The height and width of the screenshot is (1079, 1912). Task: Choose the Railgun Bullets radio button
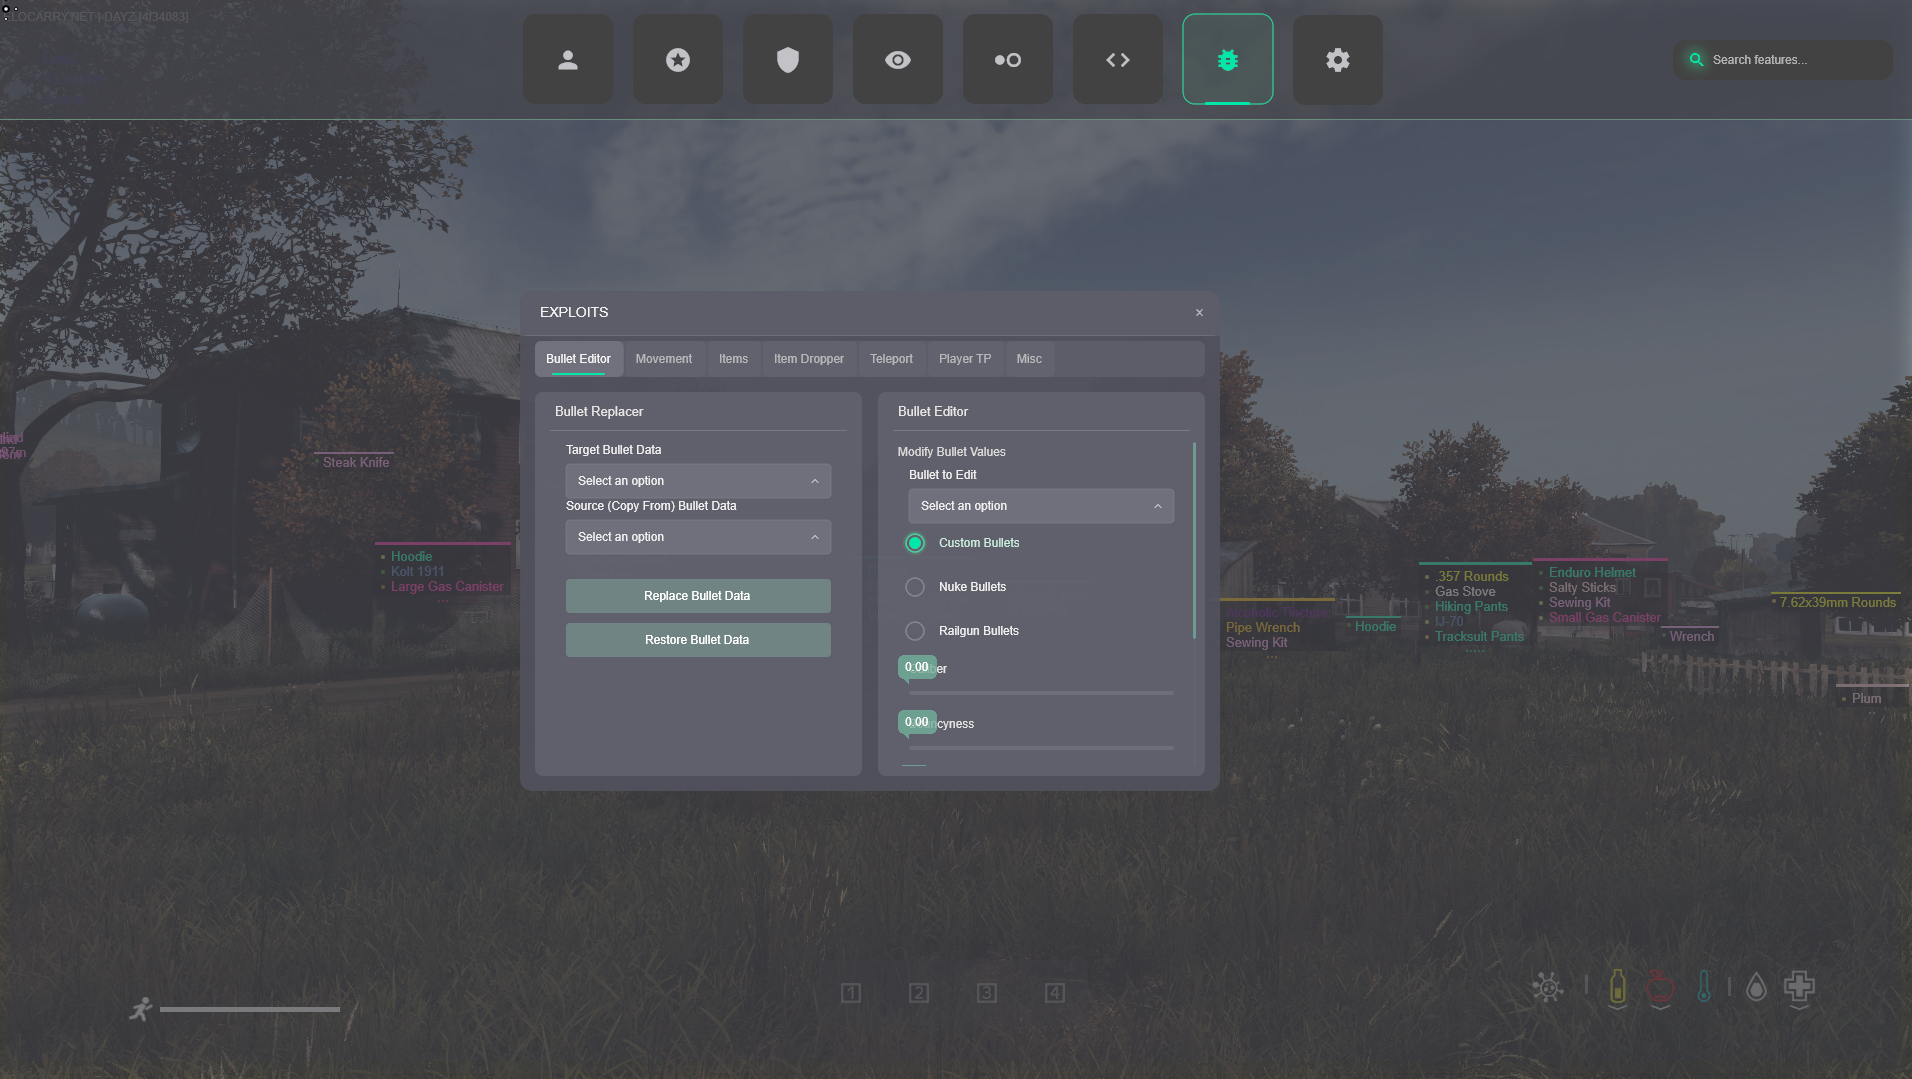pyautogui.click(x=915, y=631)
